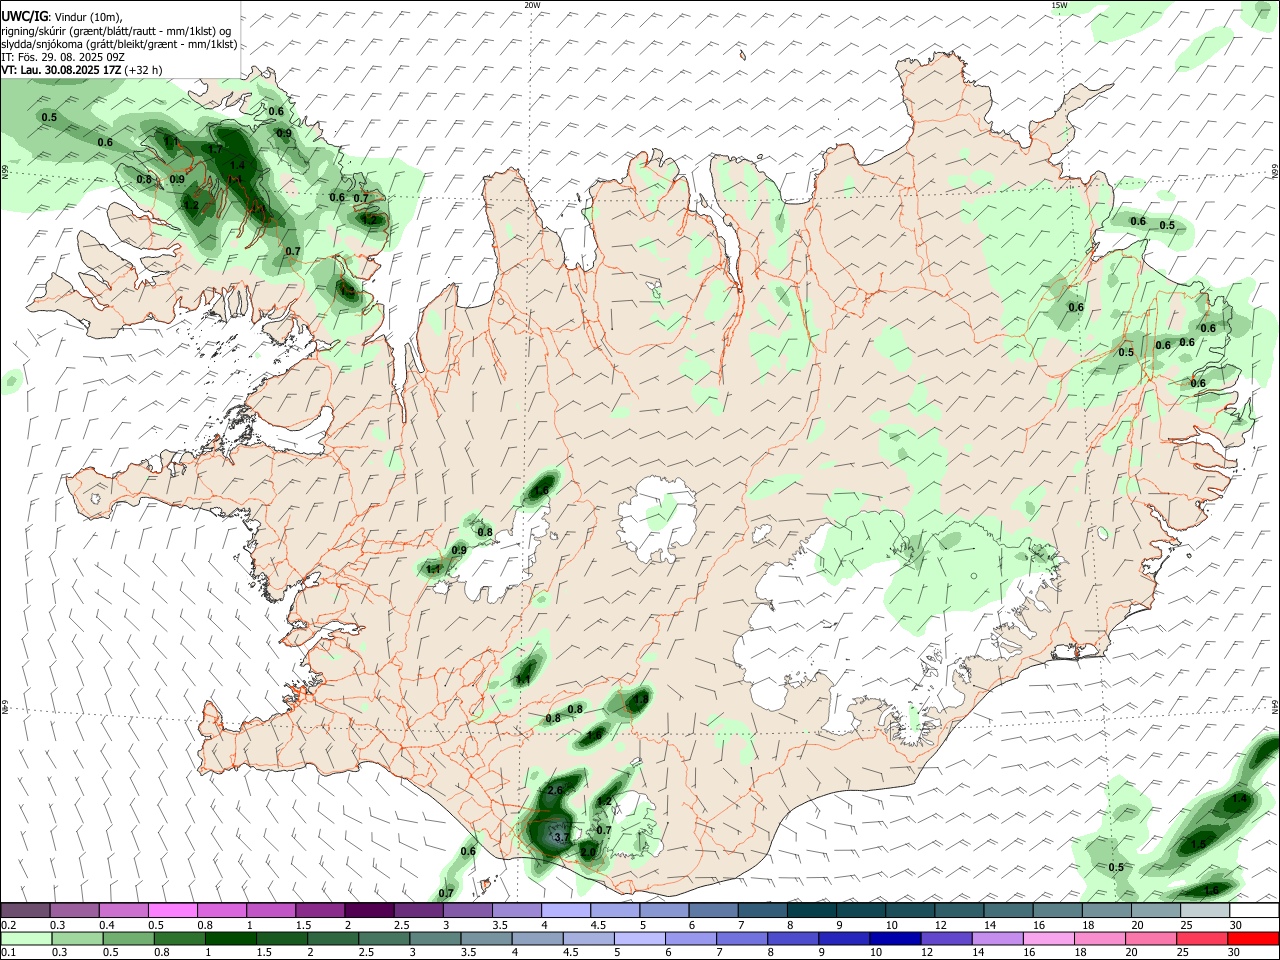This screenshot has height=960, width=1280.
Task: Pick the pale green lower swatch between 0.1 and 0.3
Action: [x=25, y=938]
